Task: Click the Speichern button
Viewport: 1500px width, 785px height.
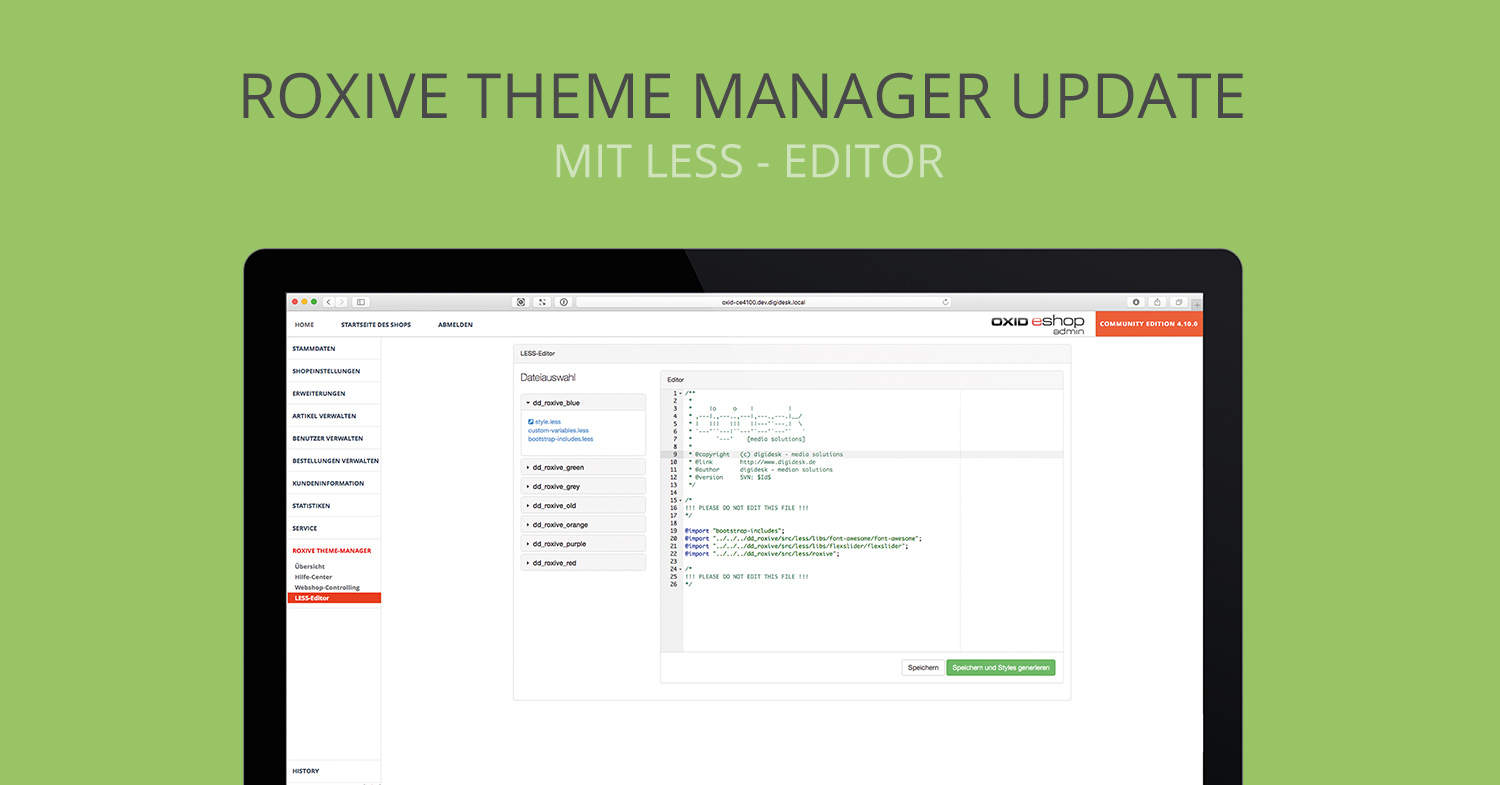Action: pos(923,667)
